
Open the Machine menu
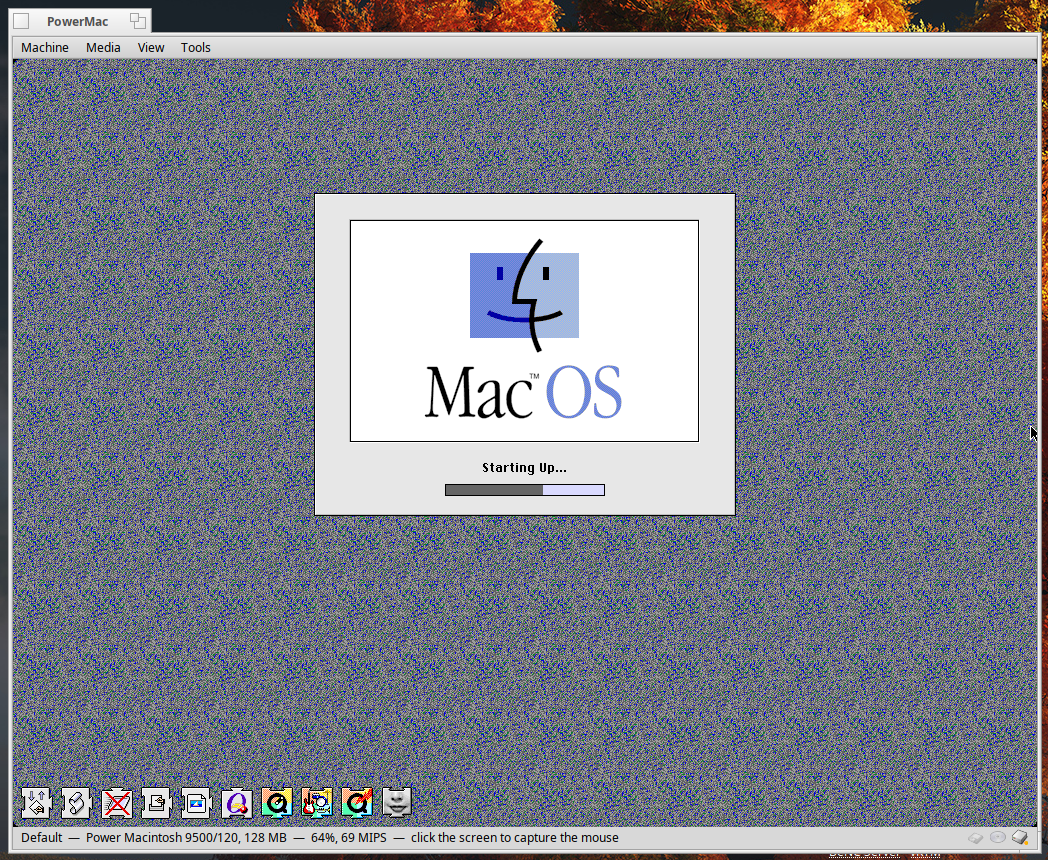45,47
